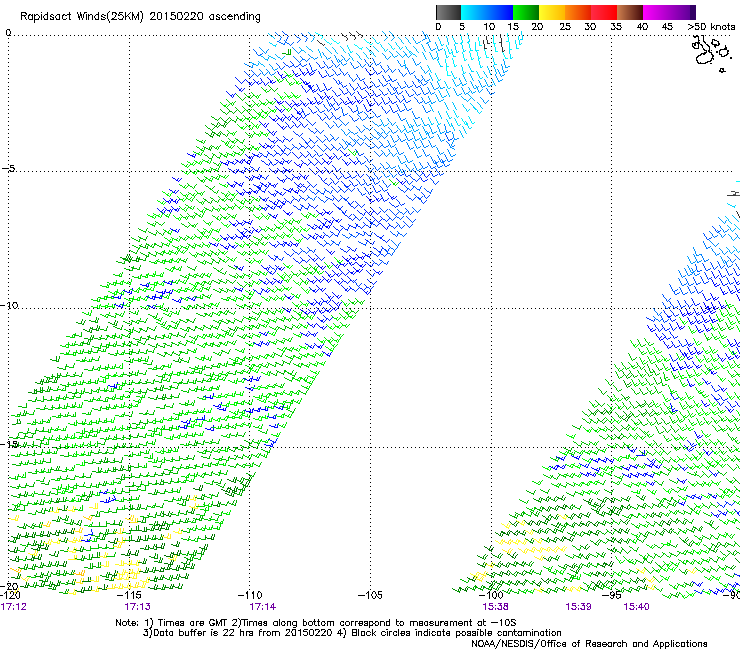
Task: Click the gray 0-5 knots color band
Action: point(448,12)
